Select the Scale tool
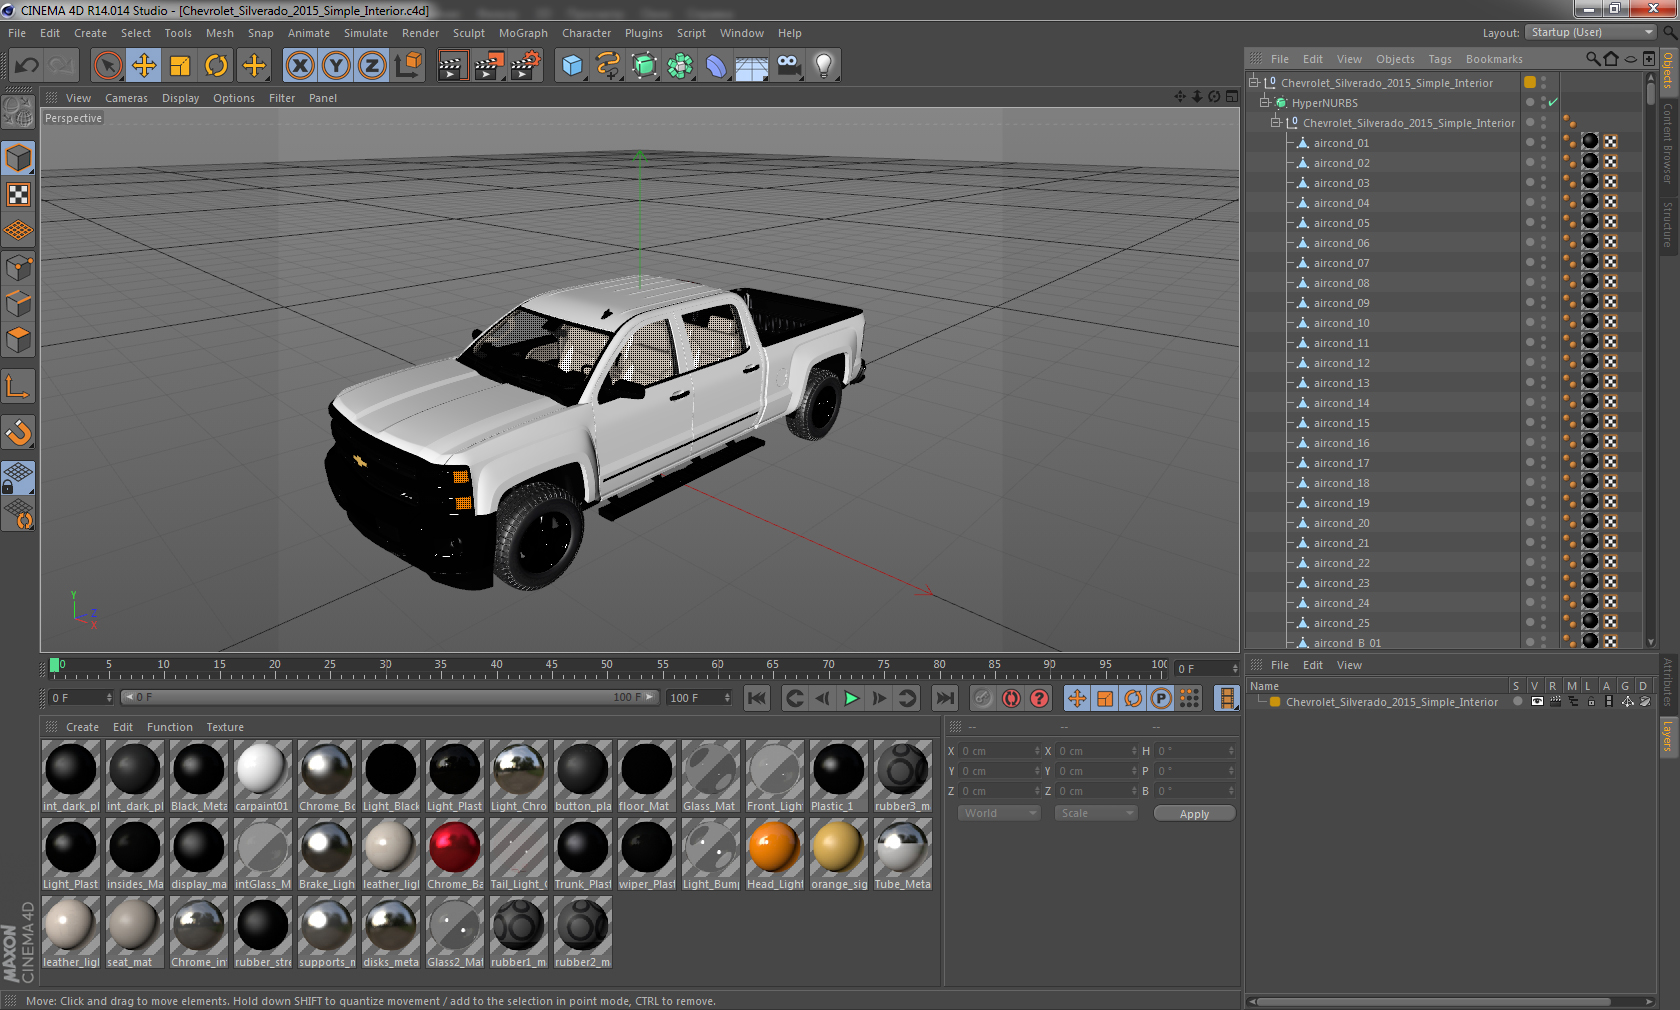 coord(180,66)
